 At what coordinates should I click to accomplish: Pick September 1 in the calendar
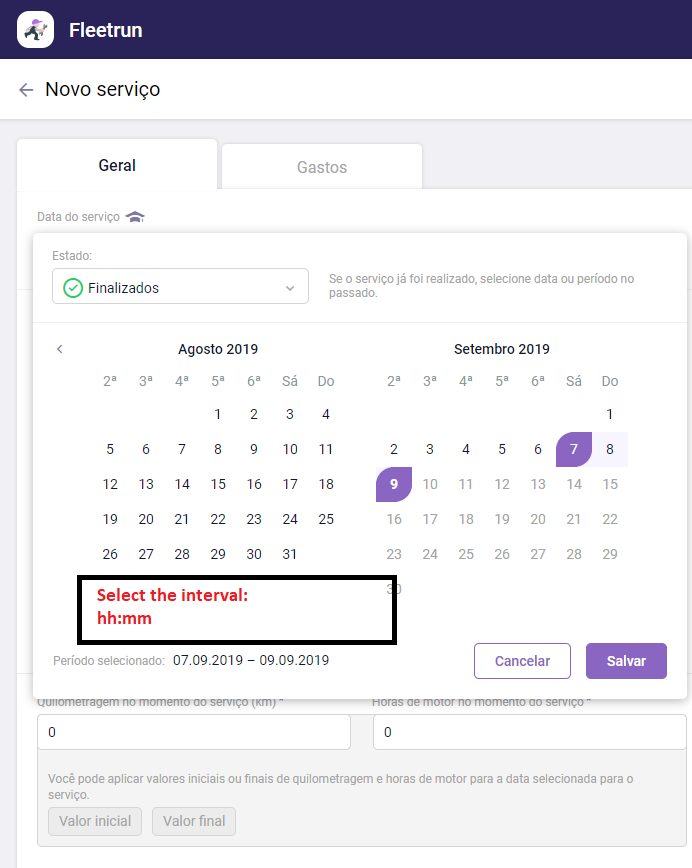pos(610,414)
